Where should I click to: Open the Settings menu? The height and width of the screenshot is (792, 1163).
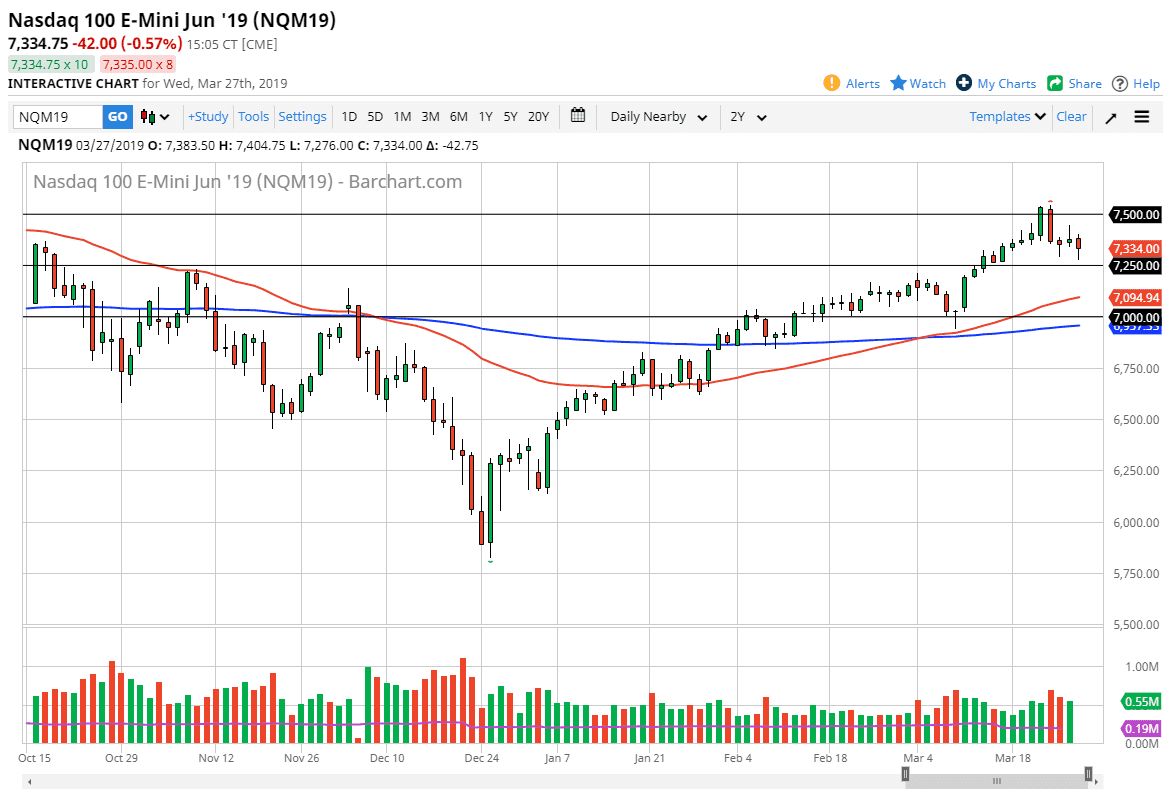[x=302, y=117]
